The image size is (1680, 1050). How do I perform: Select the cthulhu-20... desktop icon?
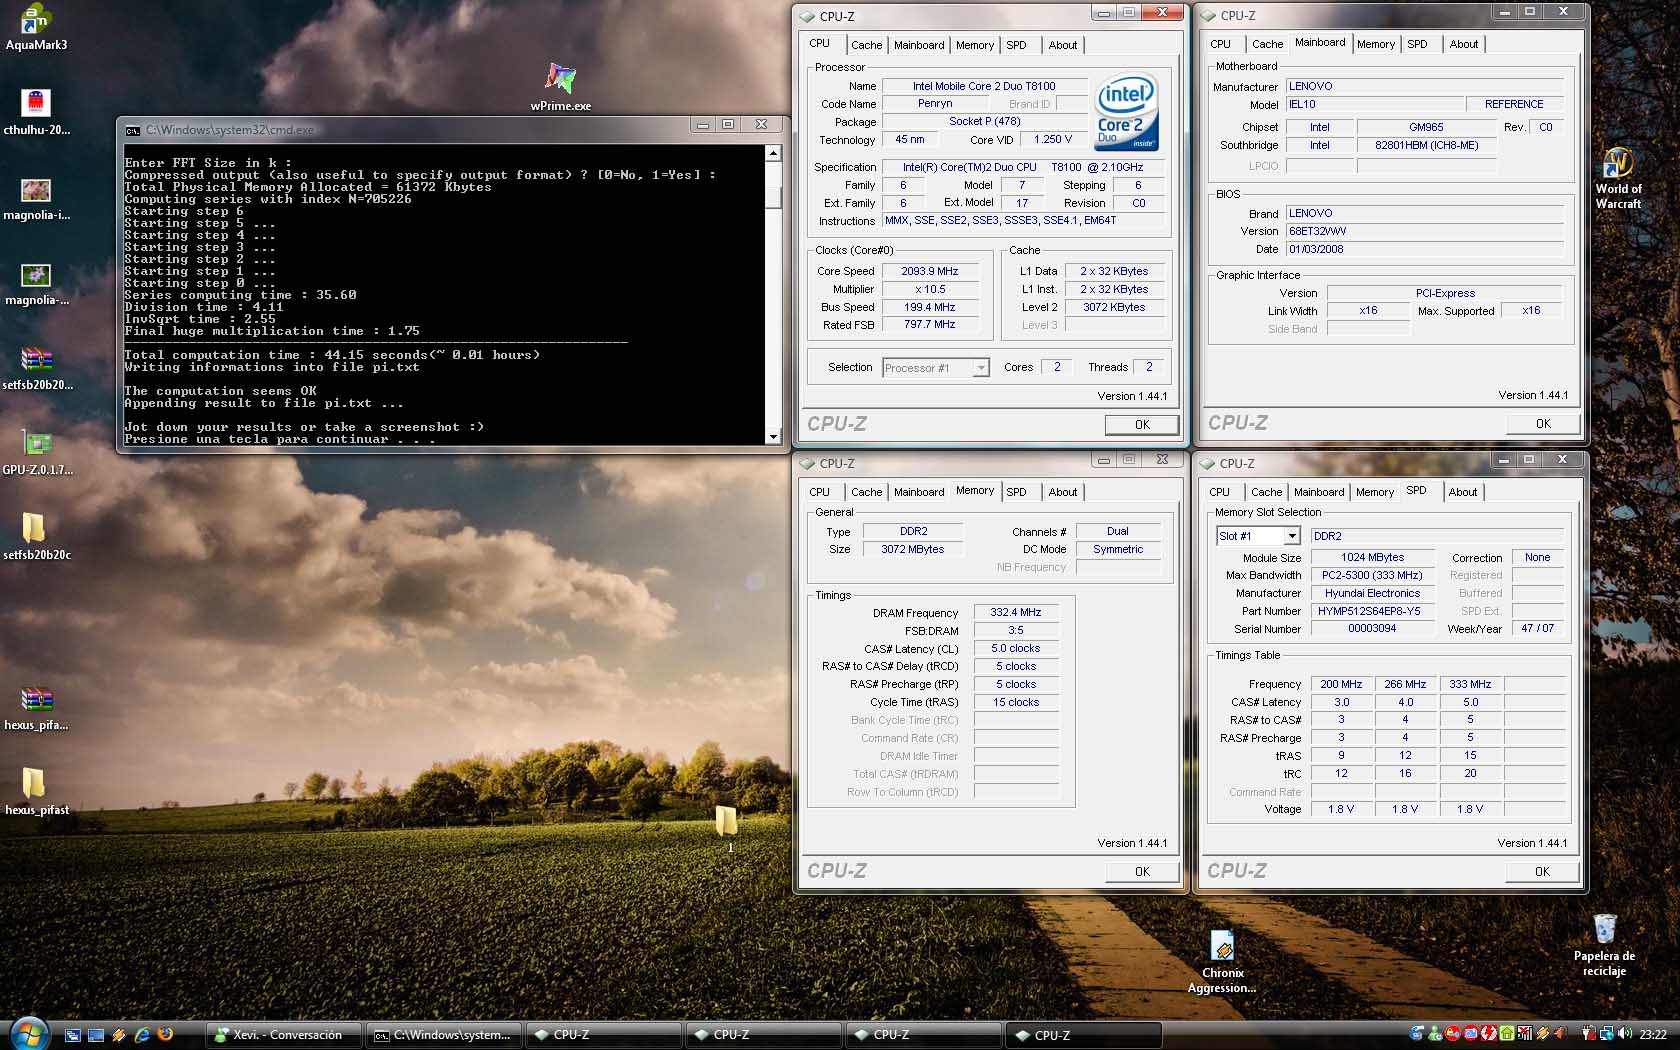(x=36, y=112)
